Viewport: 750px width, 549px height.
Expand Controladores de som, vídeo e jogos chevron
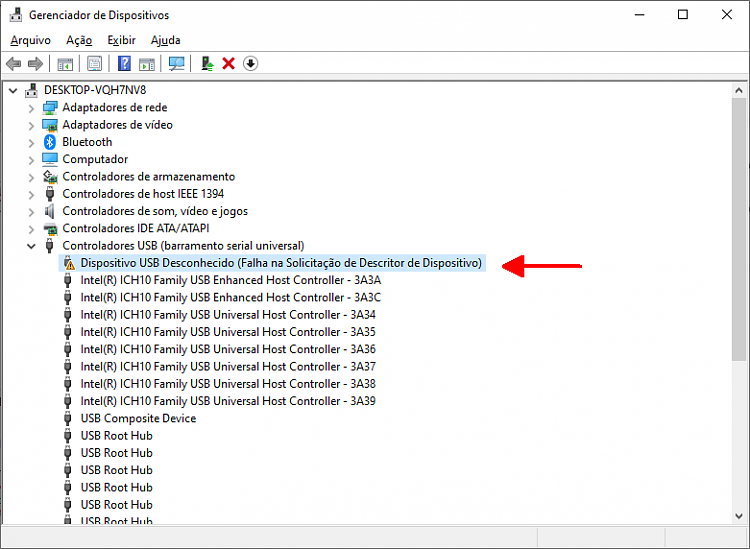31,211
